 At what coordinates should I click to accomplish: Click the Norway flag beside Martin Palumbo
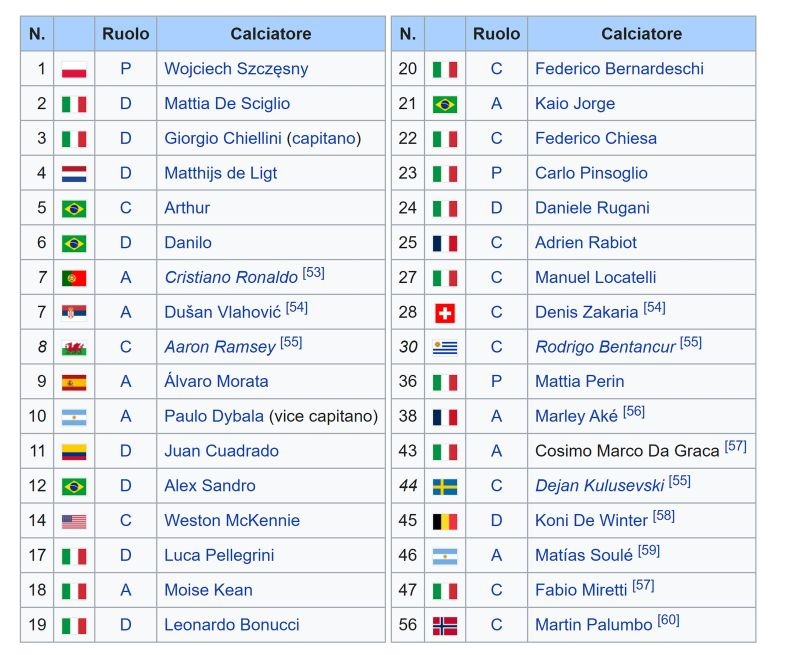[445, 625]
